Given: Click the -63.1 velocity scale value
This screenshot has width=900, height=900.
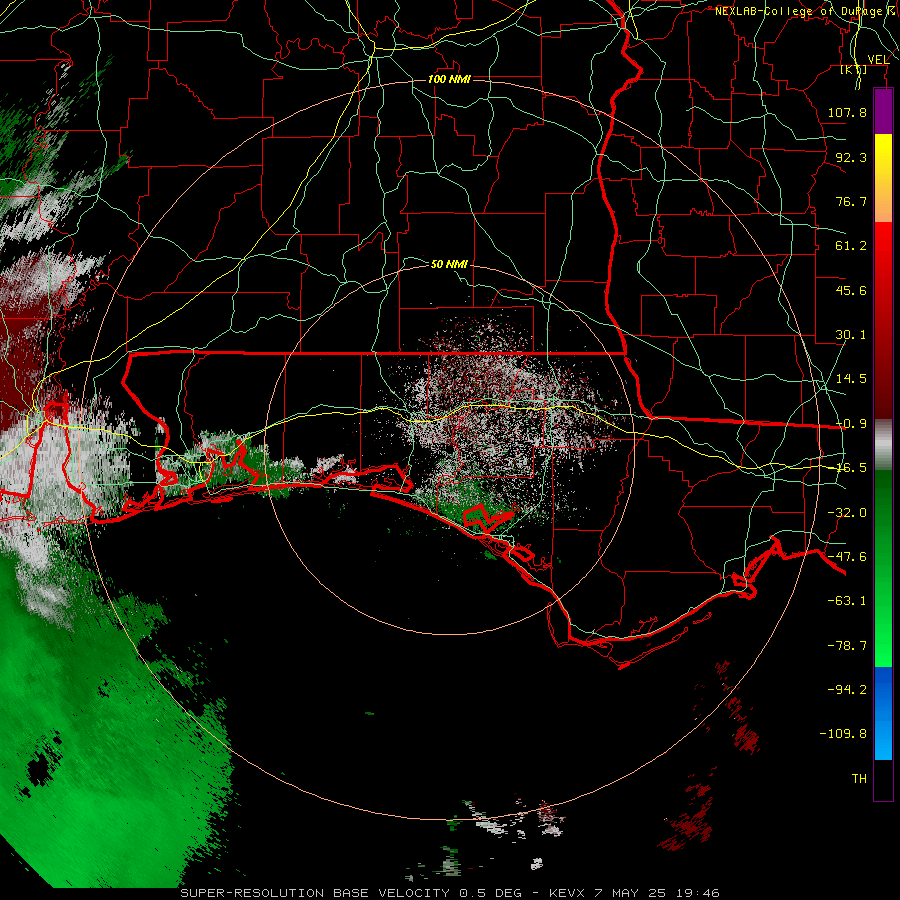Looking at the screenshot, I should tap(847, 601).
